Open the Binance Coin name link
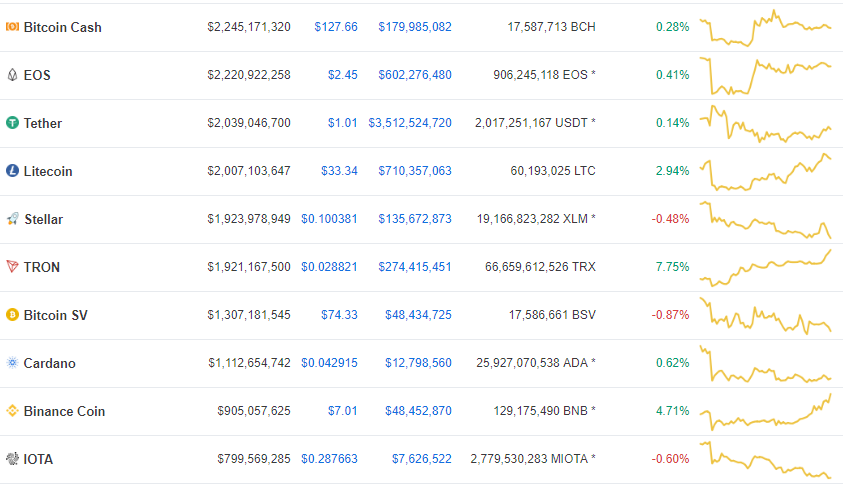 tap(64, 411)
